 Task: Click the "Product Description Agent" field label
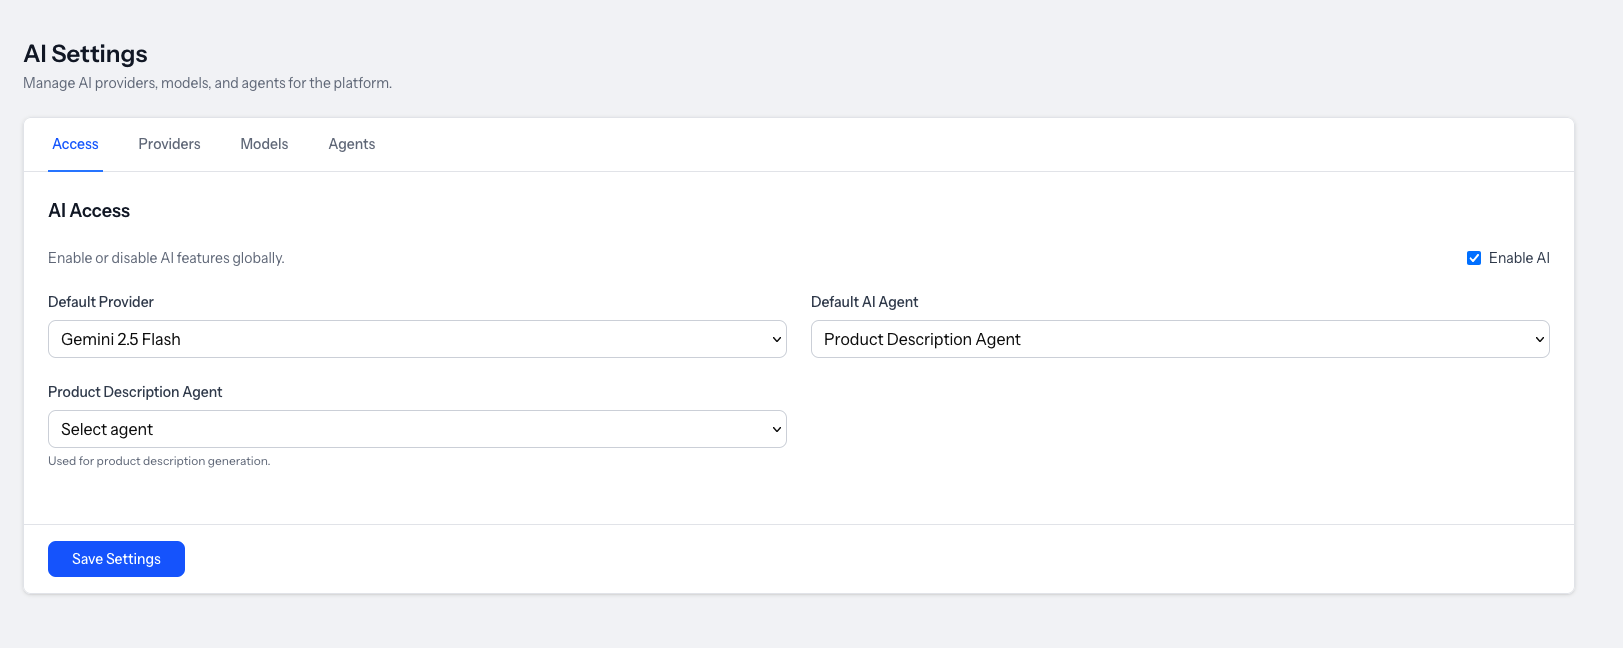click(135, 392)
